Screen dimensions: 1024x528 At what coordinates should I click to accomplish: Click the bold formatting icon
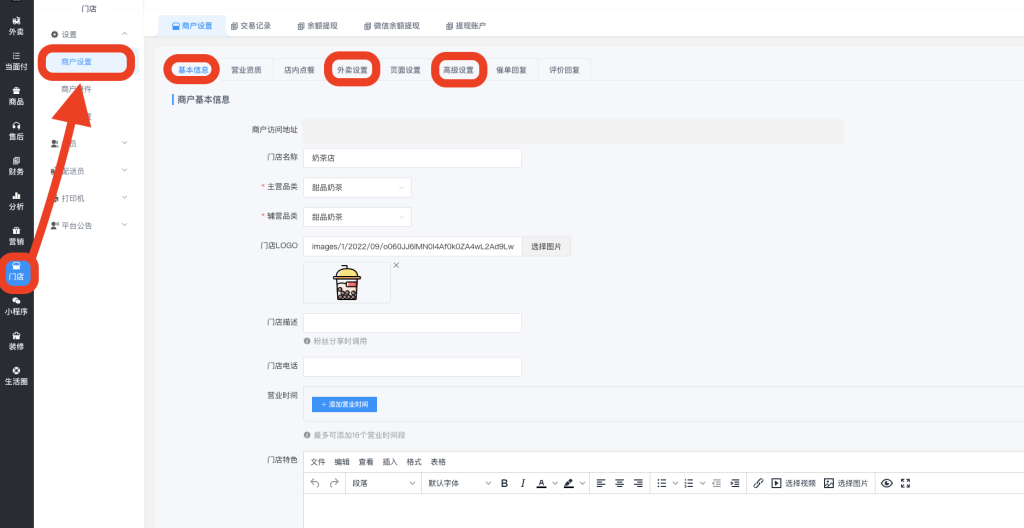tap(504, 483)
